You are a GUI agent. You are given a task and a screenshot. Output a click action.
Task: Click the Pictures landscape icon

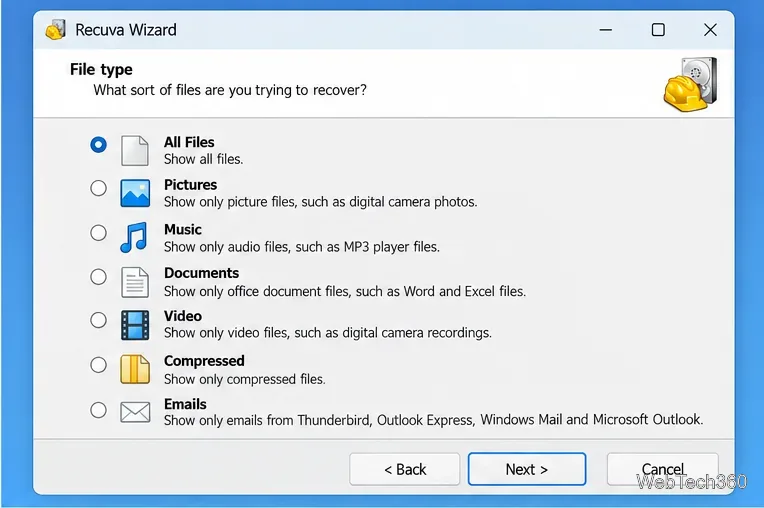[x=135, y=193]
